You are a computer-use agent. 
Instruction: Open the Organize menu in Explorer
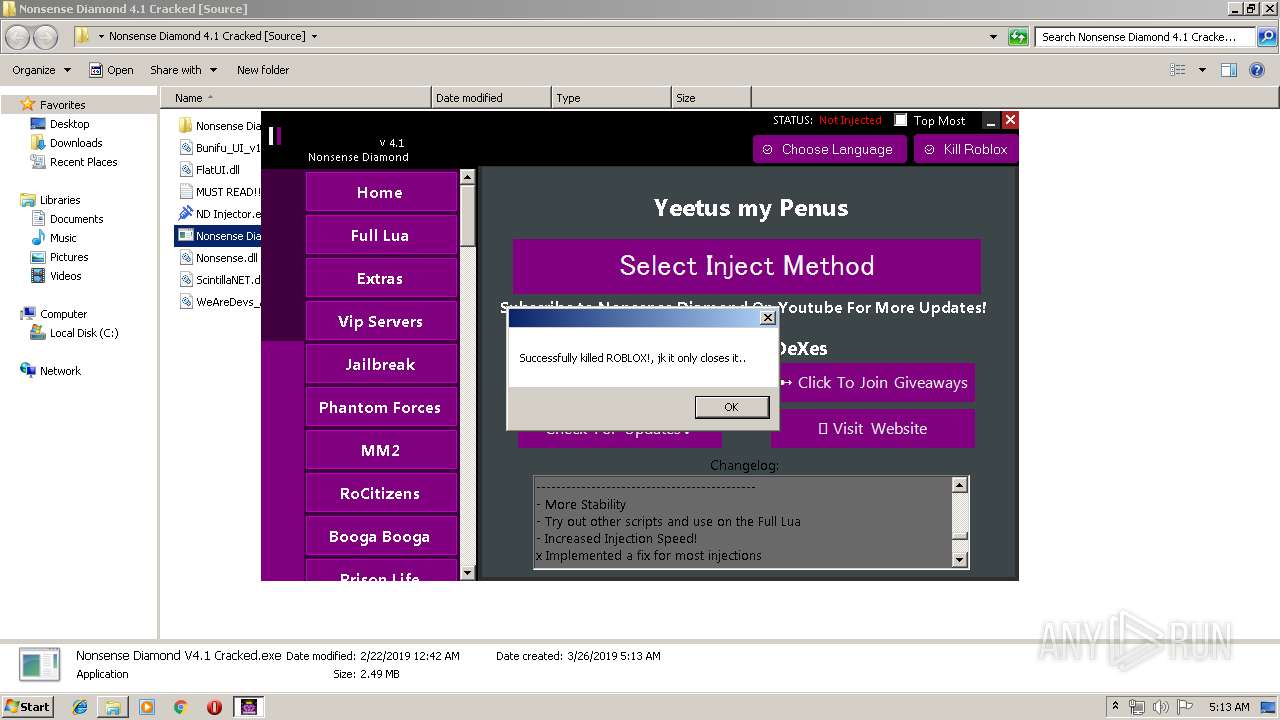coord(41,70)
